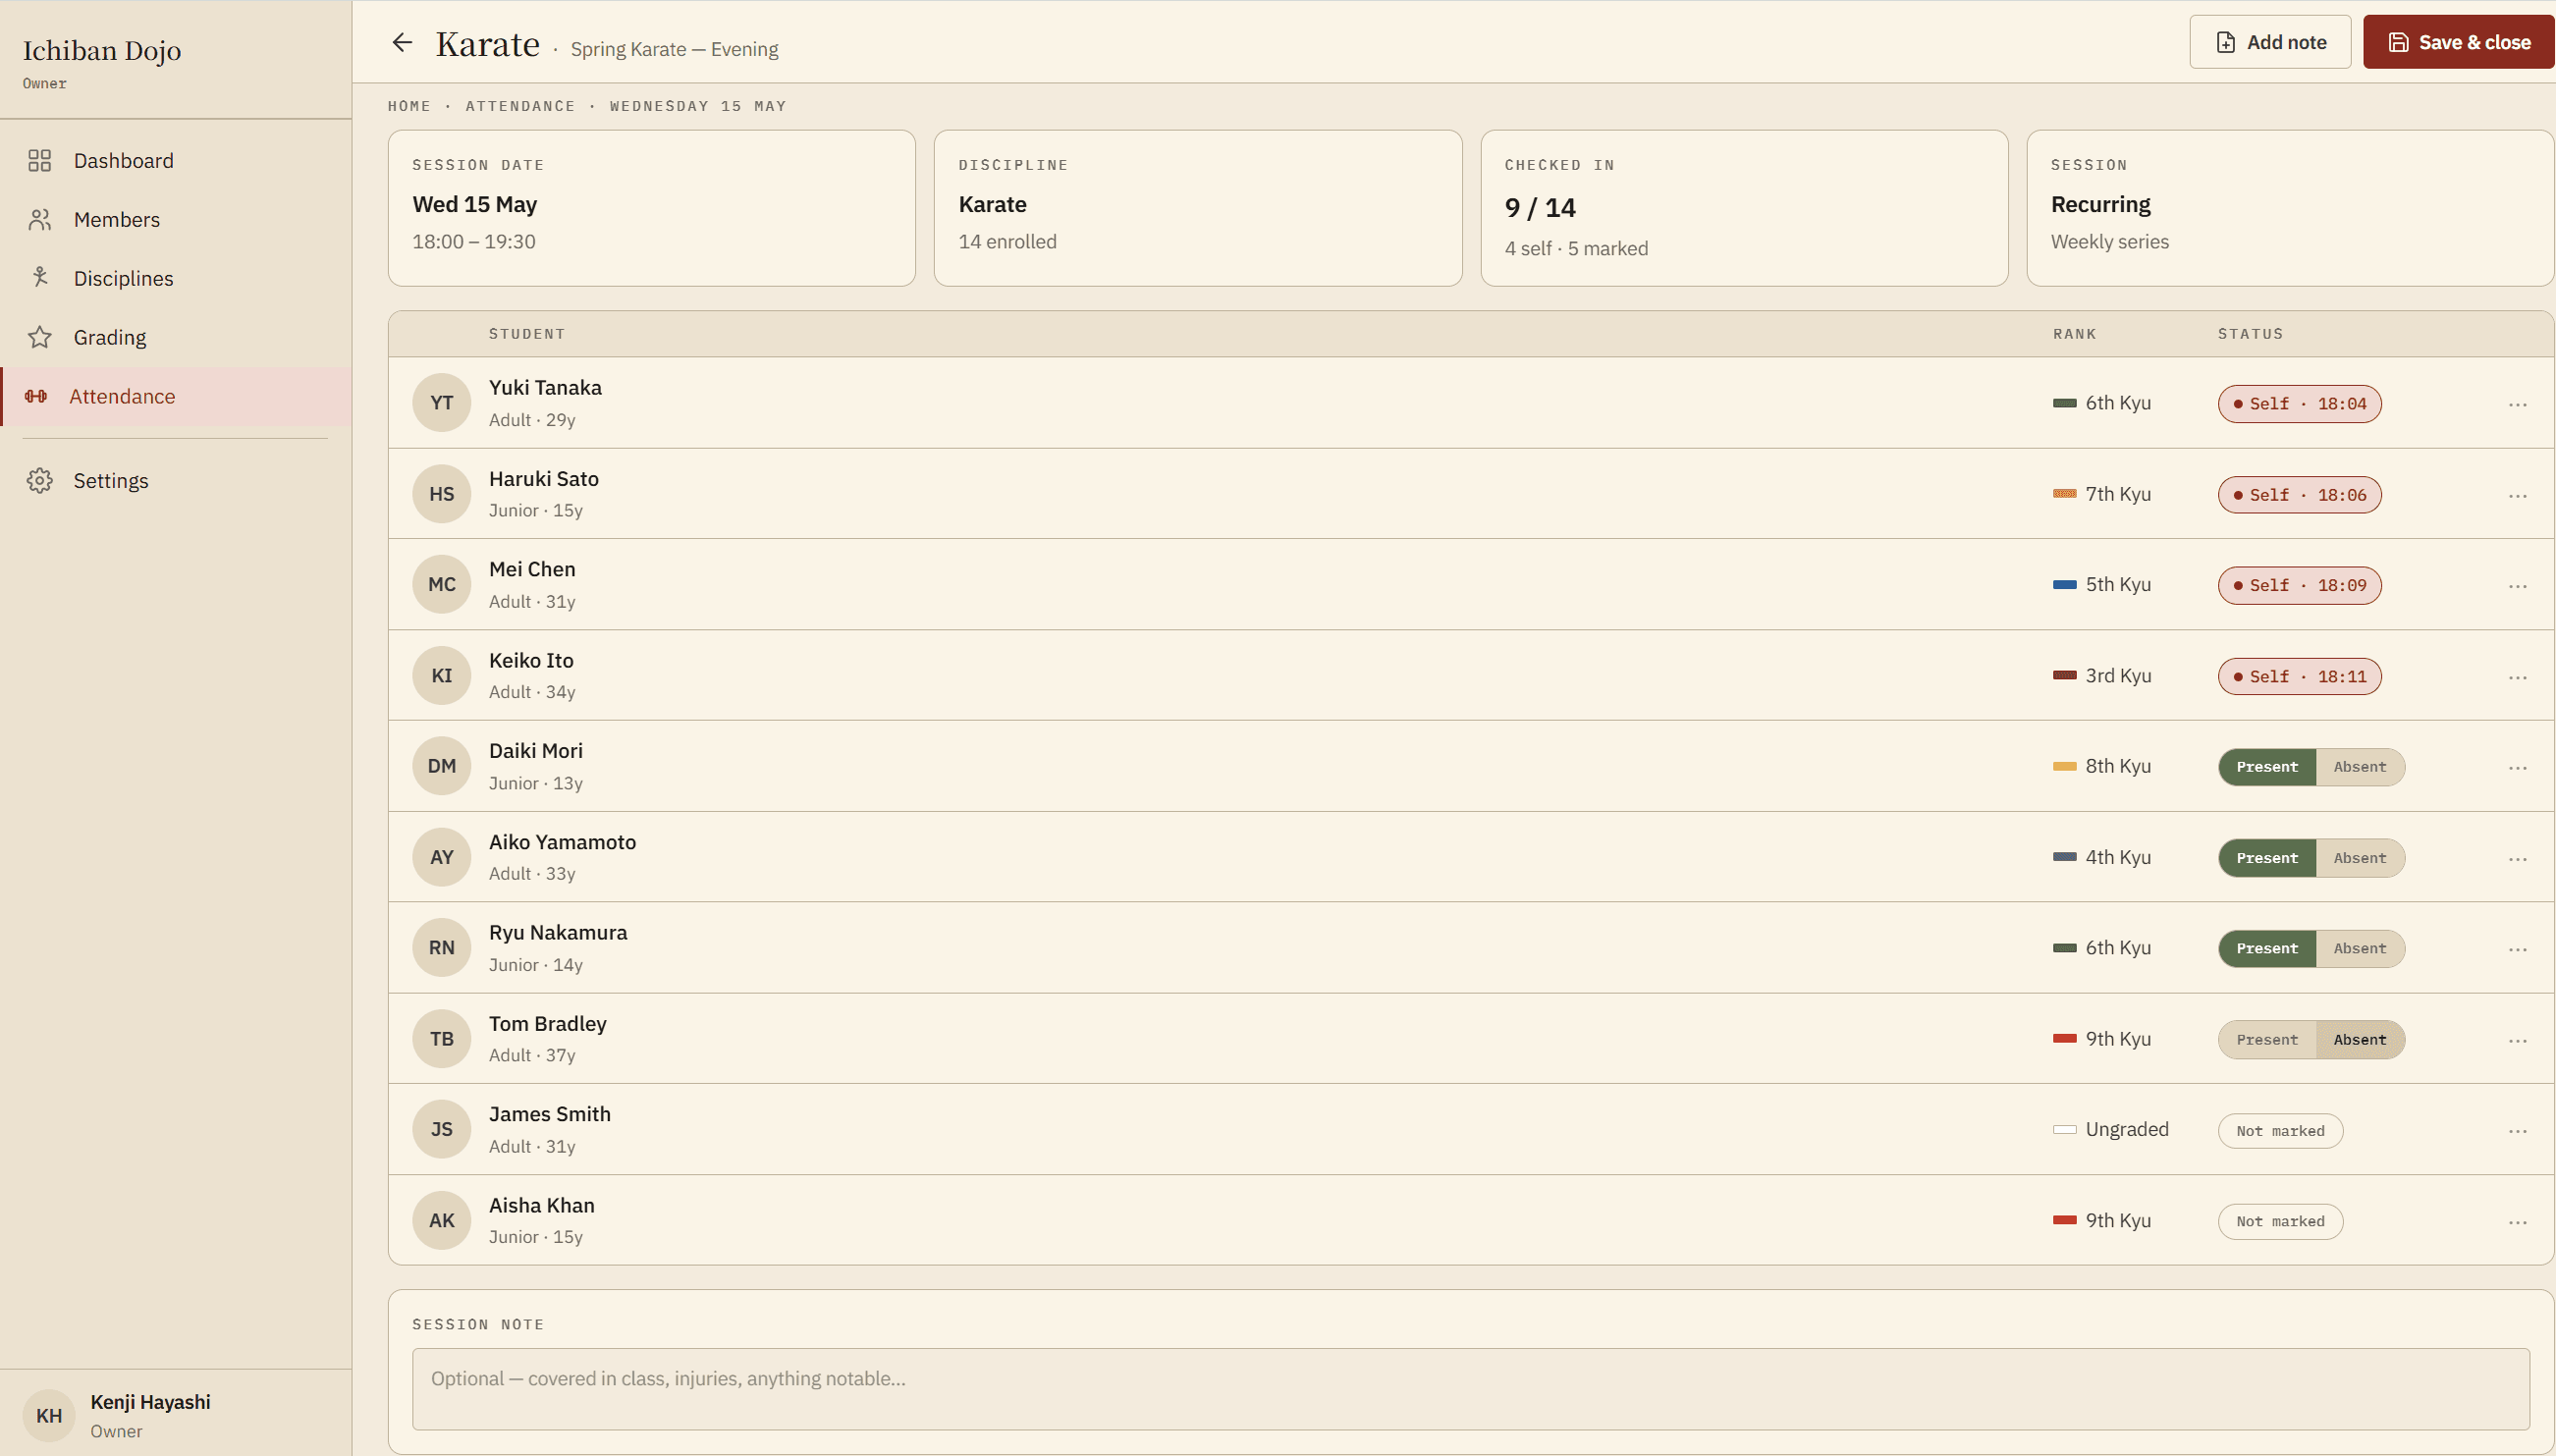This screenshot has width=2556, height=1456.
Task: Click Tom Bradley's red 9th Kyu swatch
Action: (2064, 1039)
